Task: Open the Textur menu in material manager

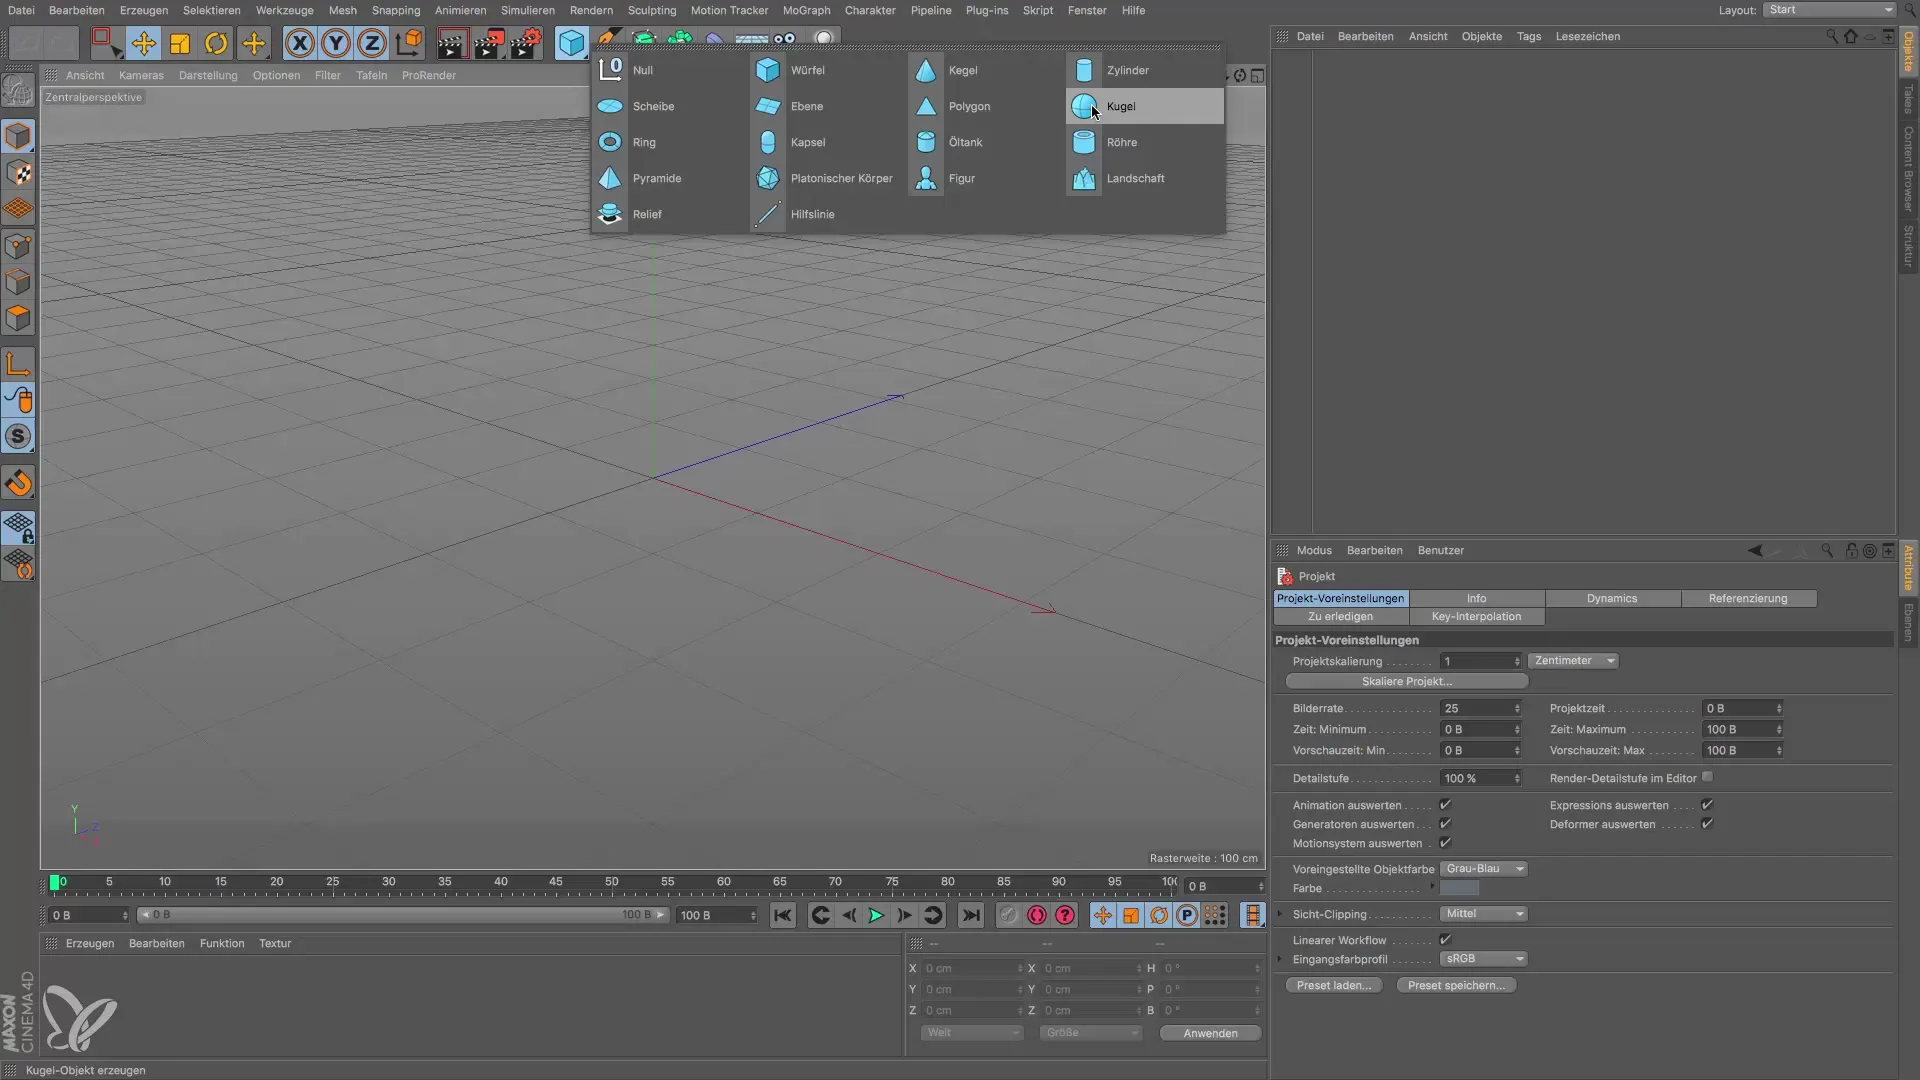Action: pyautogui.click(x=275, y=944)
